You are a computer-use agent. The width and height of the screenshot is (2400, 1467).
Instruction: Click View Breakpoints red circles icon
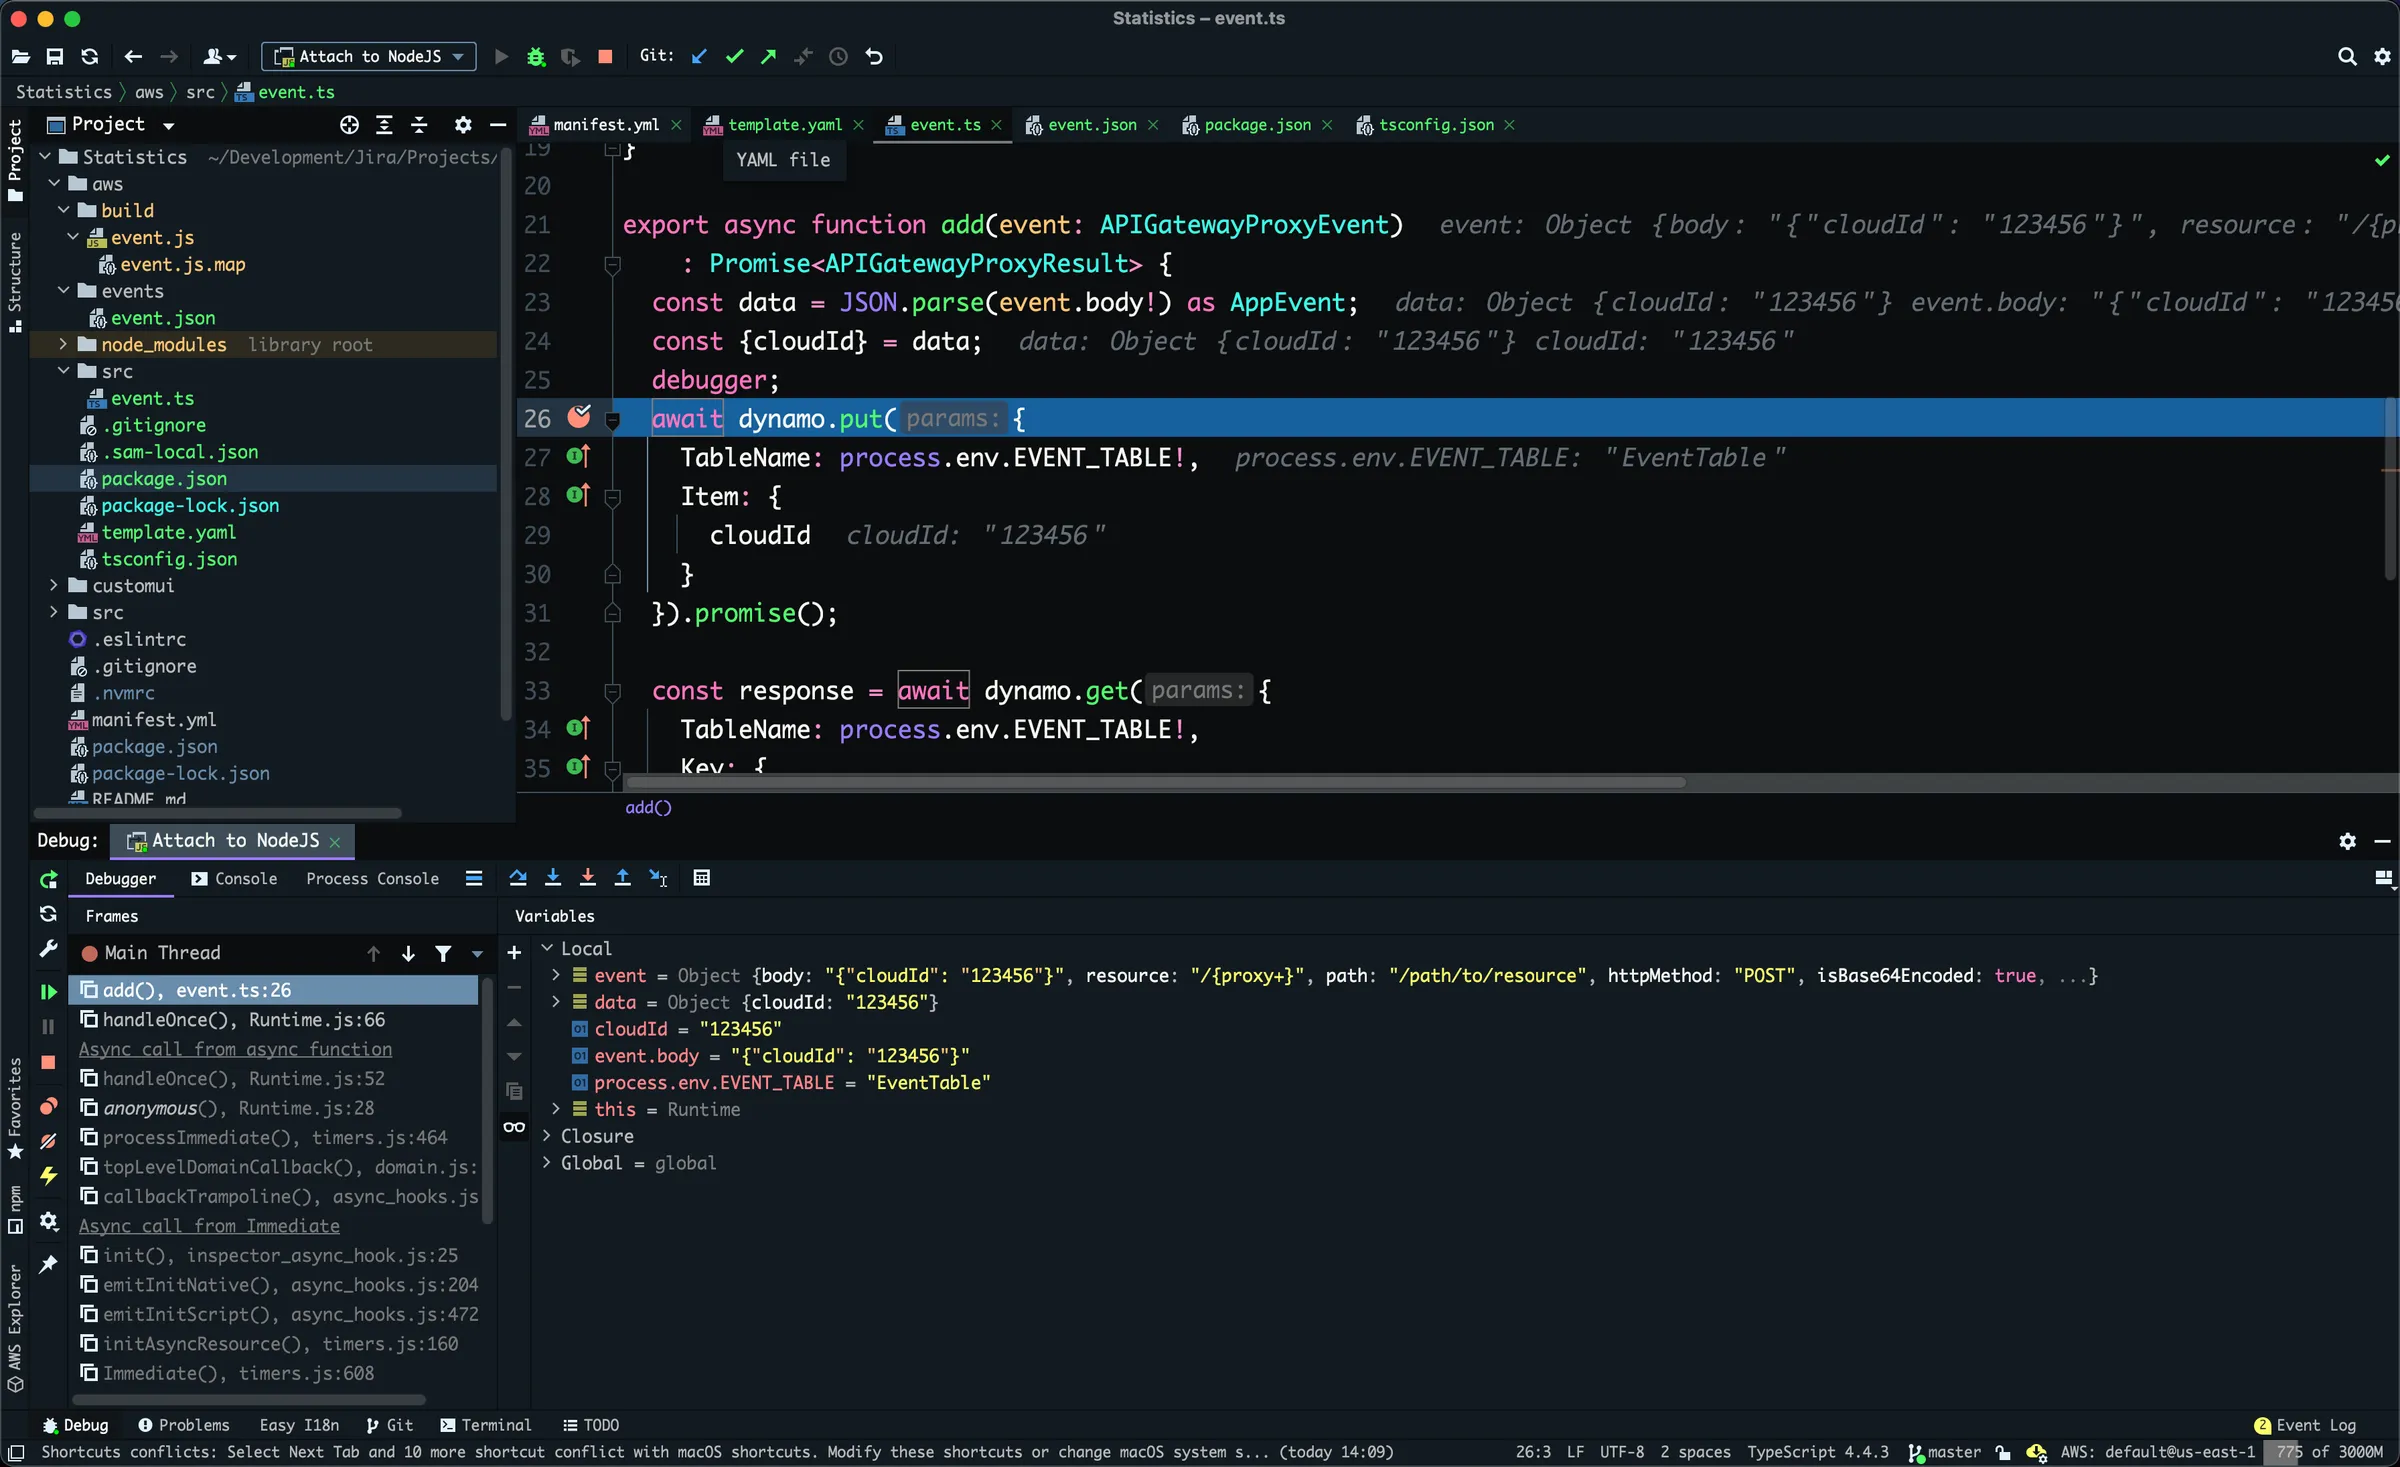click(48, 1106)
